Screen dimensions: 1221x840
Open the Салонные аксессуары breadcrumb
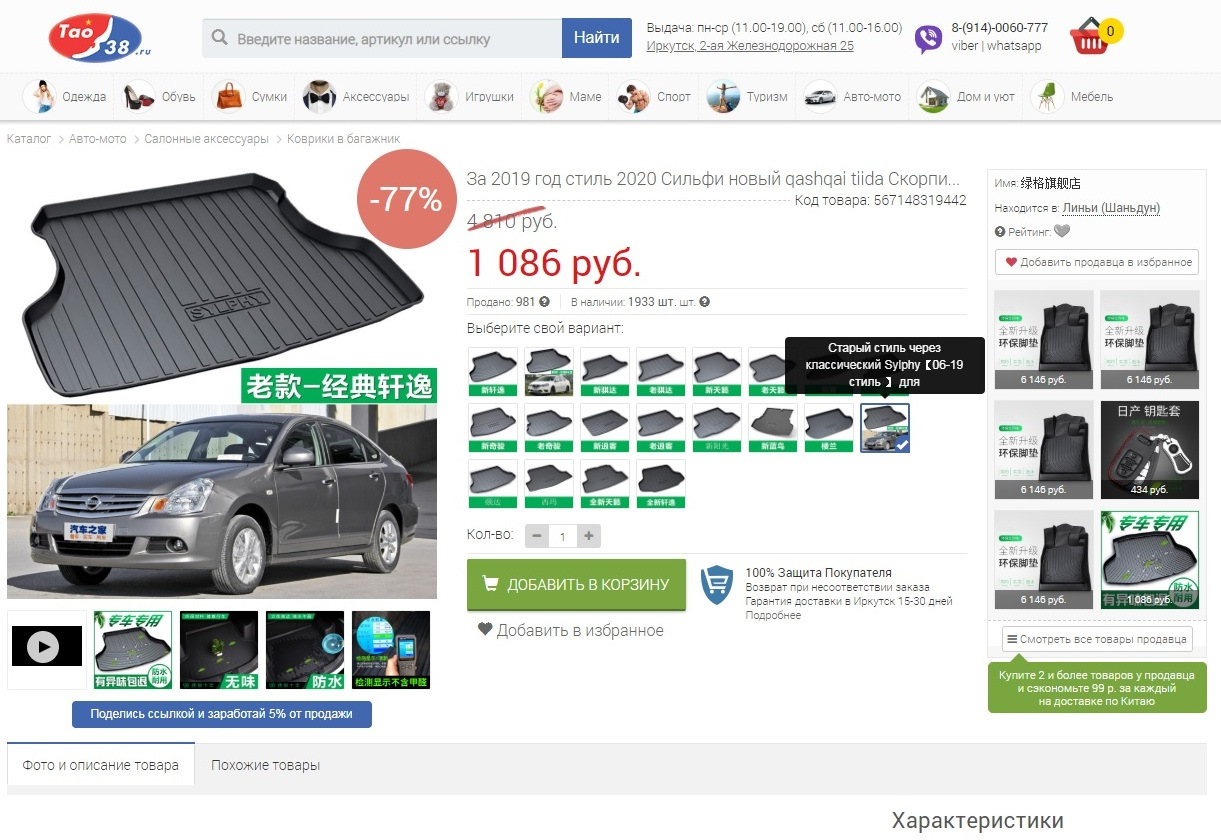[x=207, y=139]
